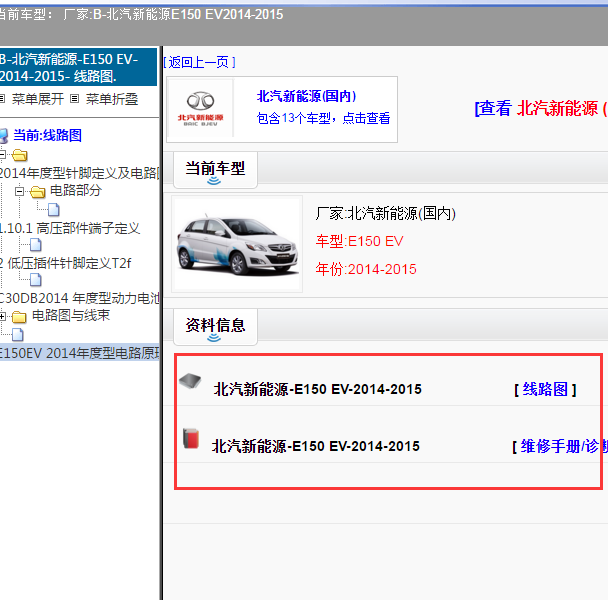
Task: Click 菜单展开 to expand the menu
Action: (38, 99)
